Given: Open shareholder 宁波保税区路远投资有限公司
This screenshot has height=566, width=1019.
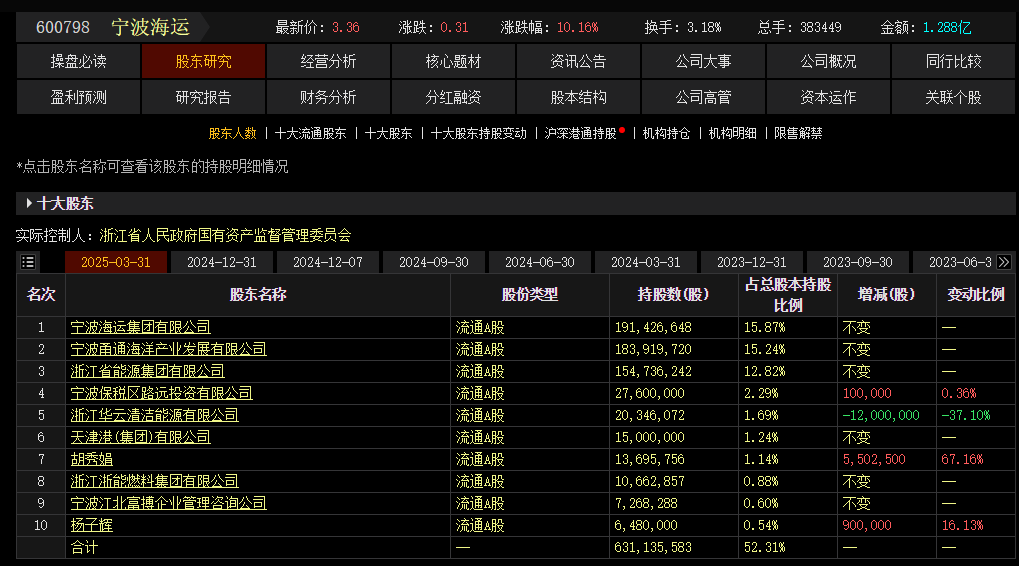Looking at the screenshot, I should [161, 393].
